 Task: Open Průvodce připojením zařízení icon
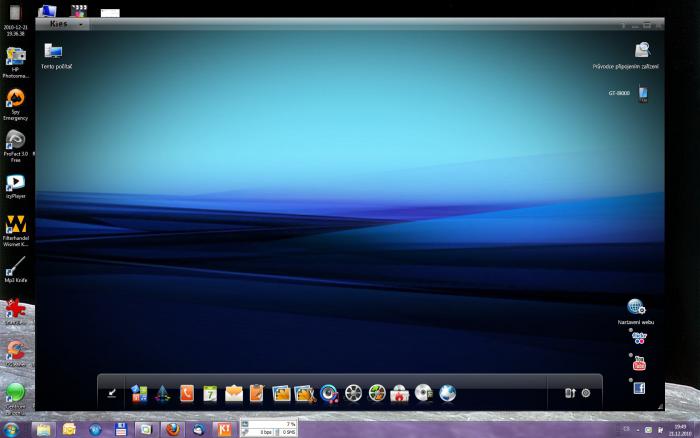click(x=642, y=50)
